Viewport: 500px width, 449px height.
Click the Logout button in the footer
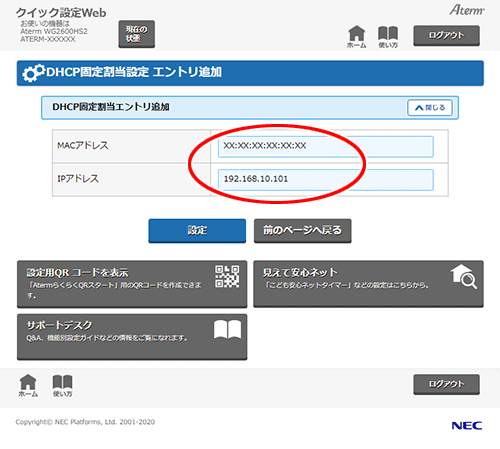(446, 384)
